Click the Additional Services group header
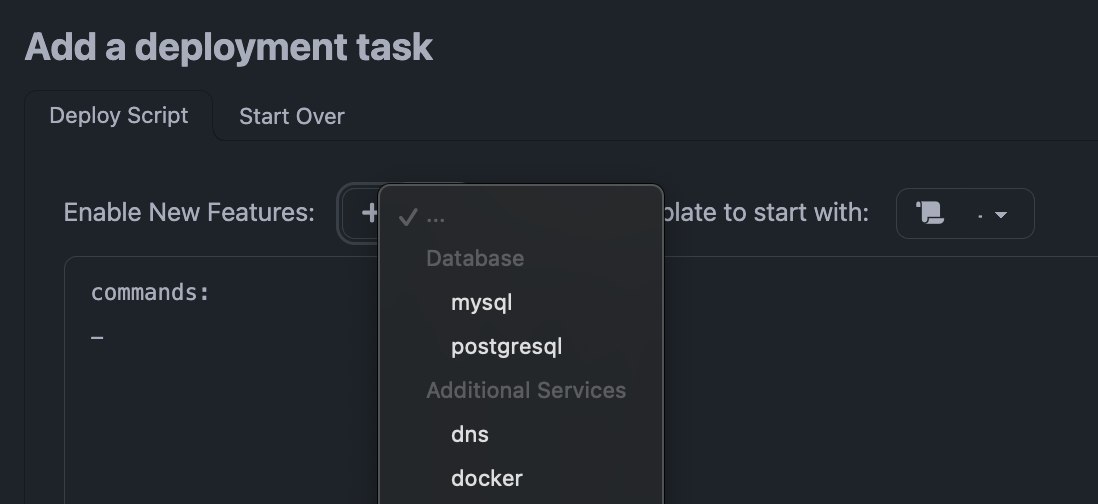This screenshot has height=504, width=1098. 525,390
